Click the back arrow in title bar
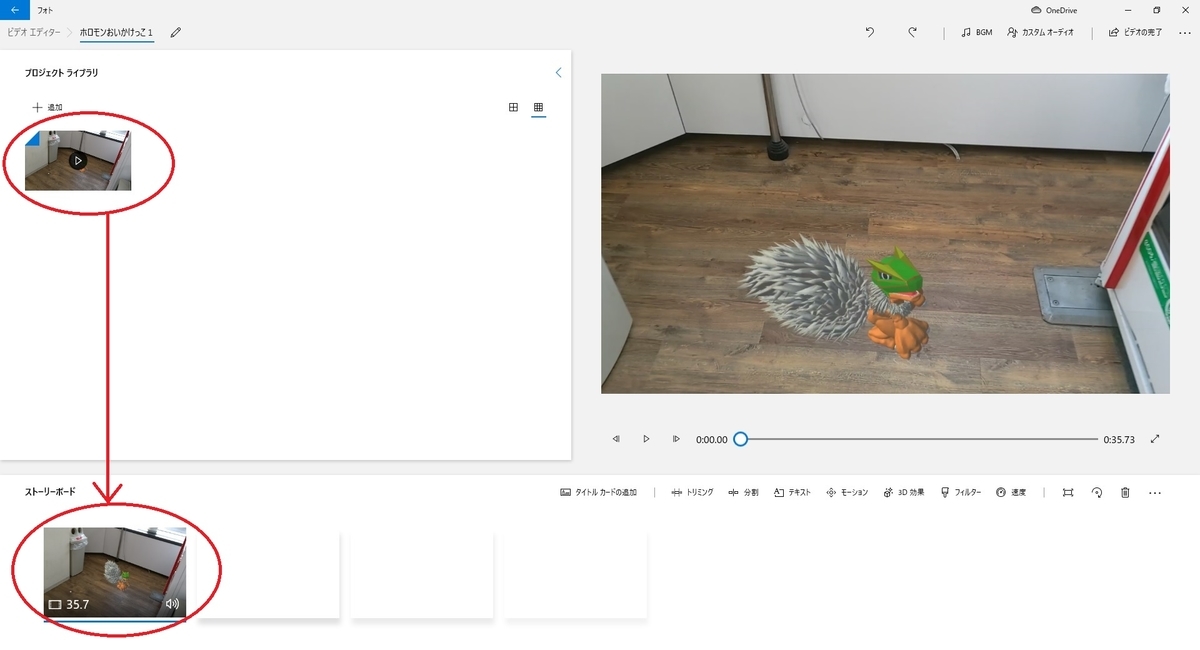Image resolution: width=1200 pixels, height=650 pixels. click(x=14, y=9)
